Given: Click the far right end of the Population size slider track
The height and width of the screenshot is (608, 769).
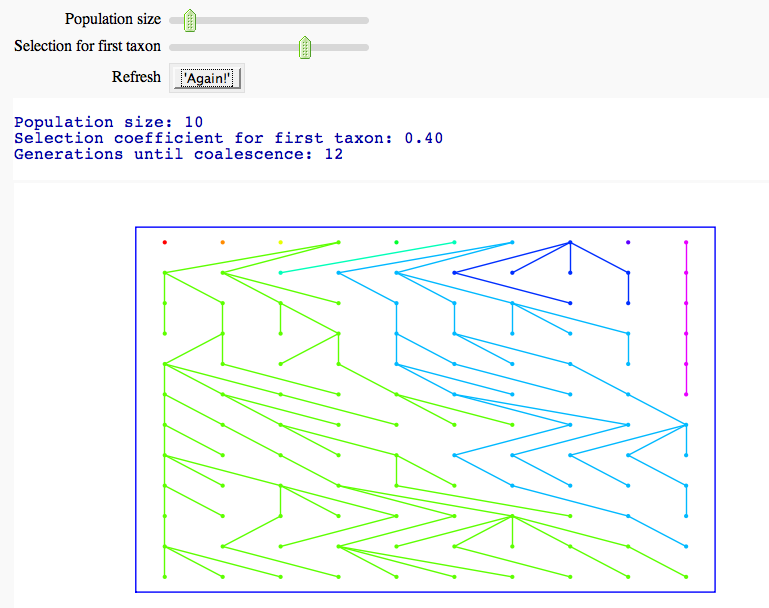Looking at the screenshot, I should pos(366,20).
